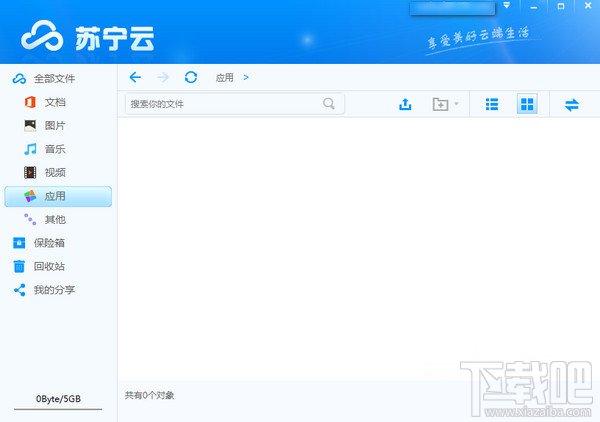Open the transfer list arrows icon
The width and height of the screenshot is (600, 422).
[x=572, y=104]
